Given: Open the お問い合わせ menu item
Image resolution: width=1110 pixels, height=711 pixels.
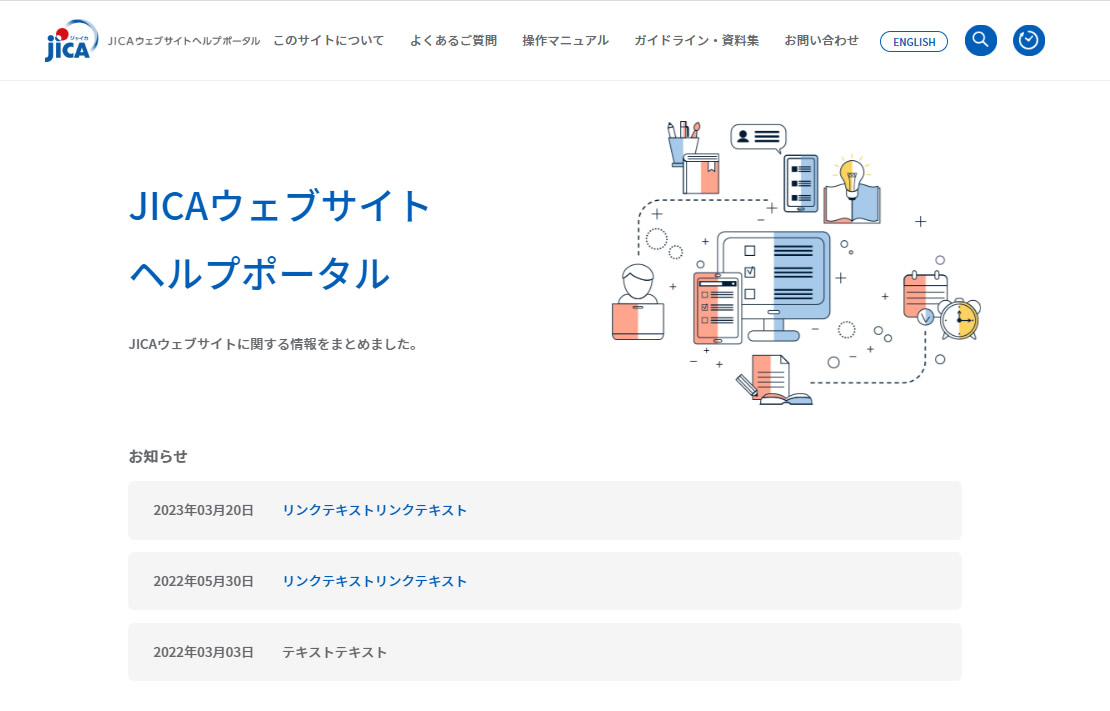Looking at the screenshot, I should coord(821,40).
